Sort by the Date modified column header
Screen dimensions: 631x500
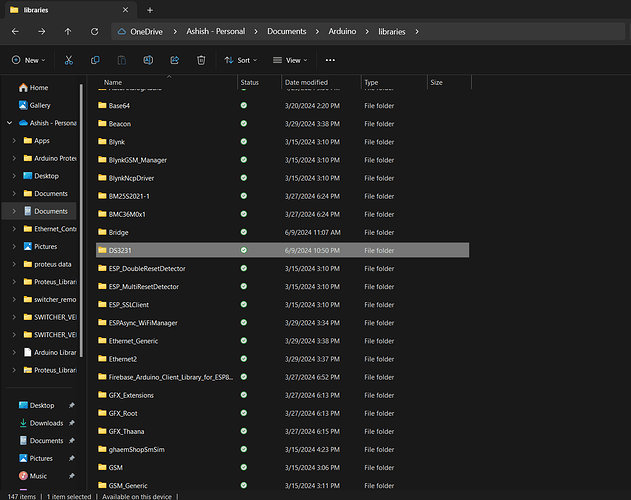(305, 82)
